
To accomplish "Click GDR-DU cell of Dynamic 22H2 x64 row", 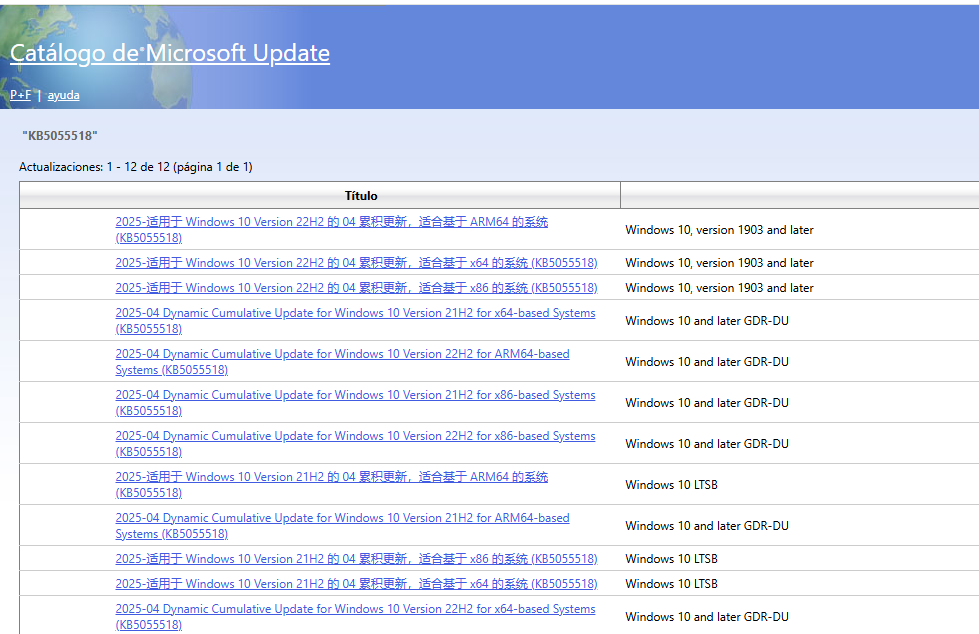I will tap(707, 617).
